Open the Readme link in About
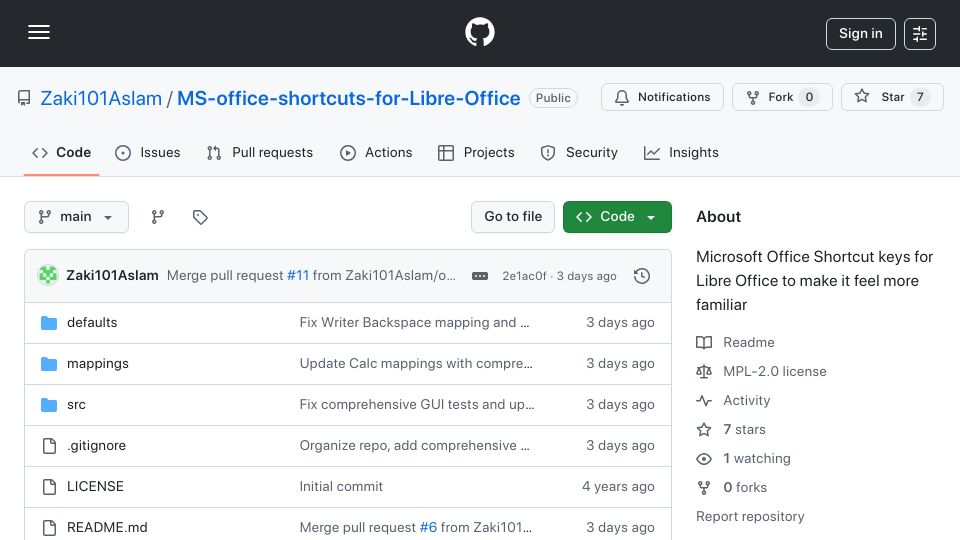The image size is (960, 540). 748,342
